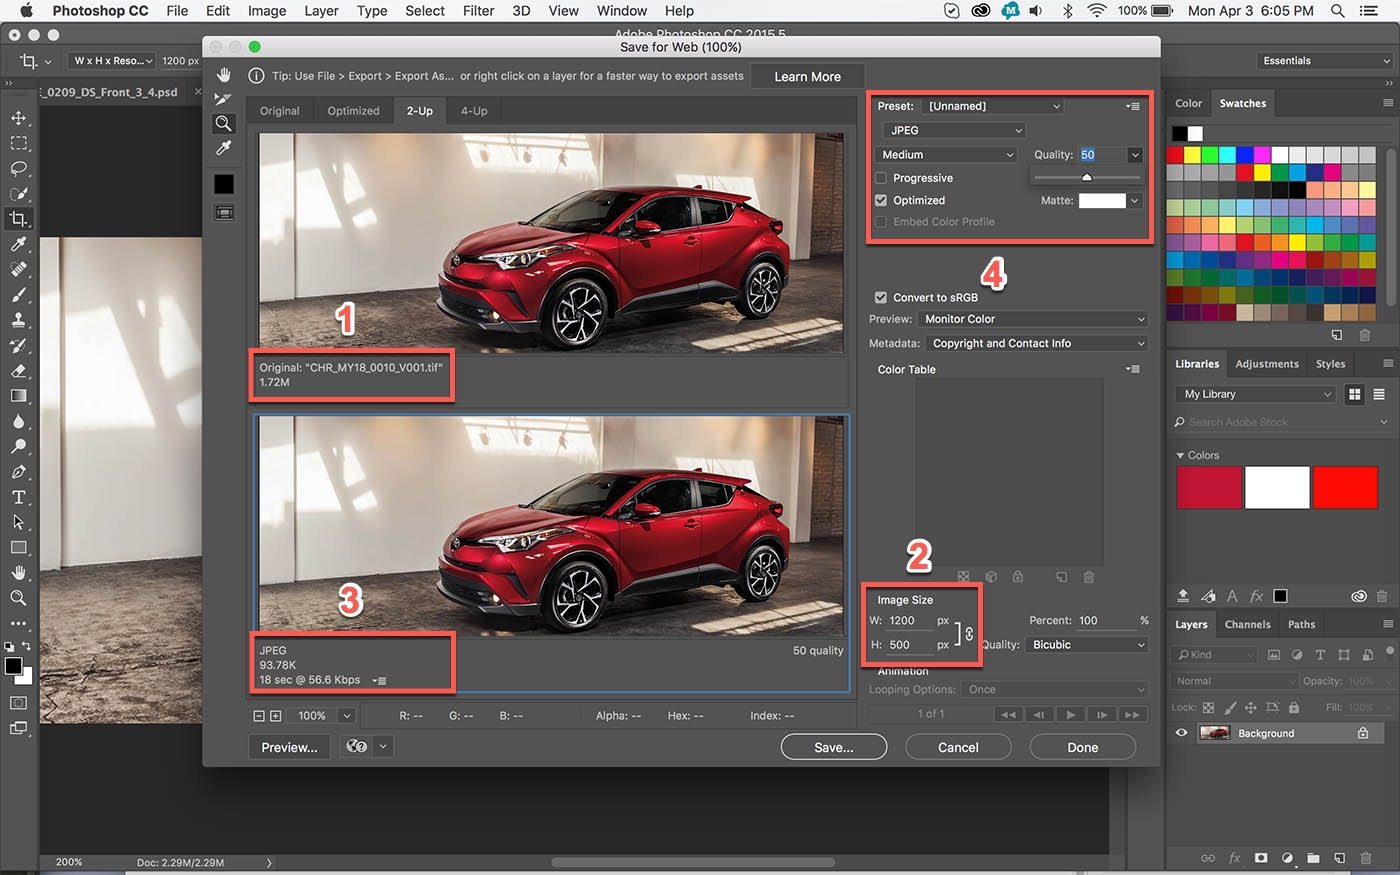The image size is (1400, 875).
Task: Open the Swatches panel tab
Action: point(1242,103)
